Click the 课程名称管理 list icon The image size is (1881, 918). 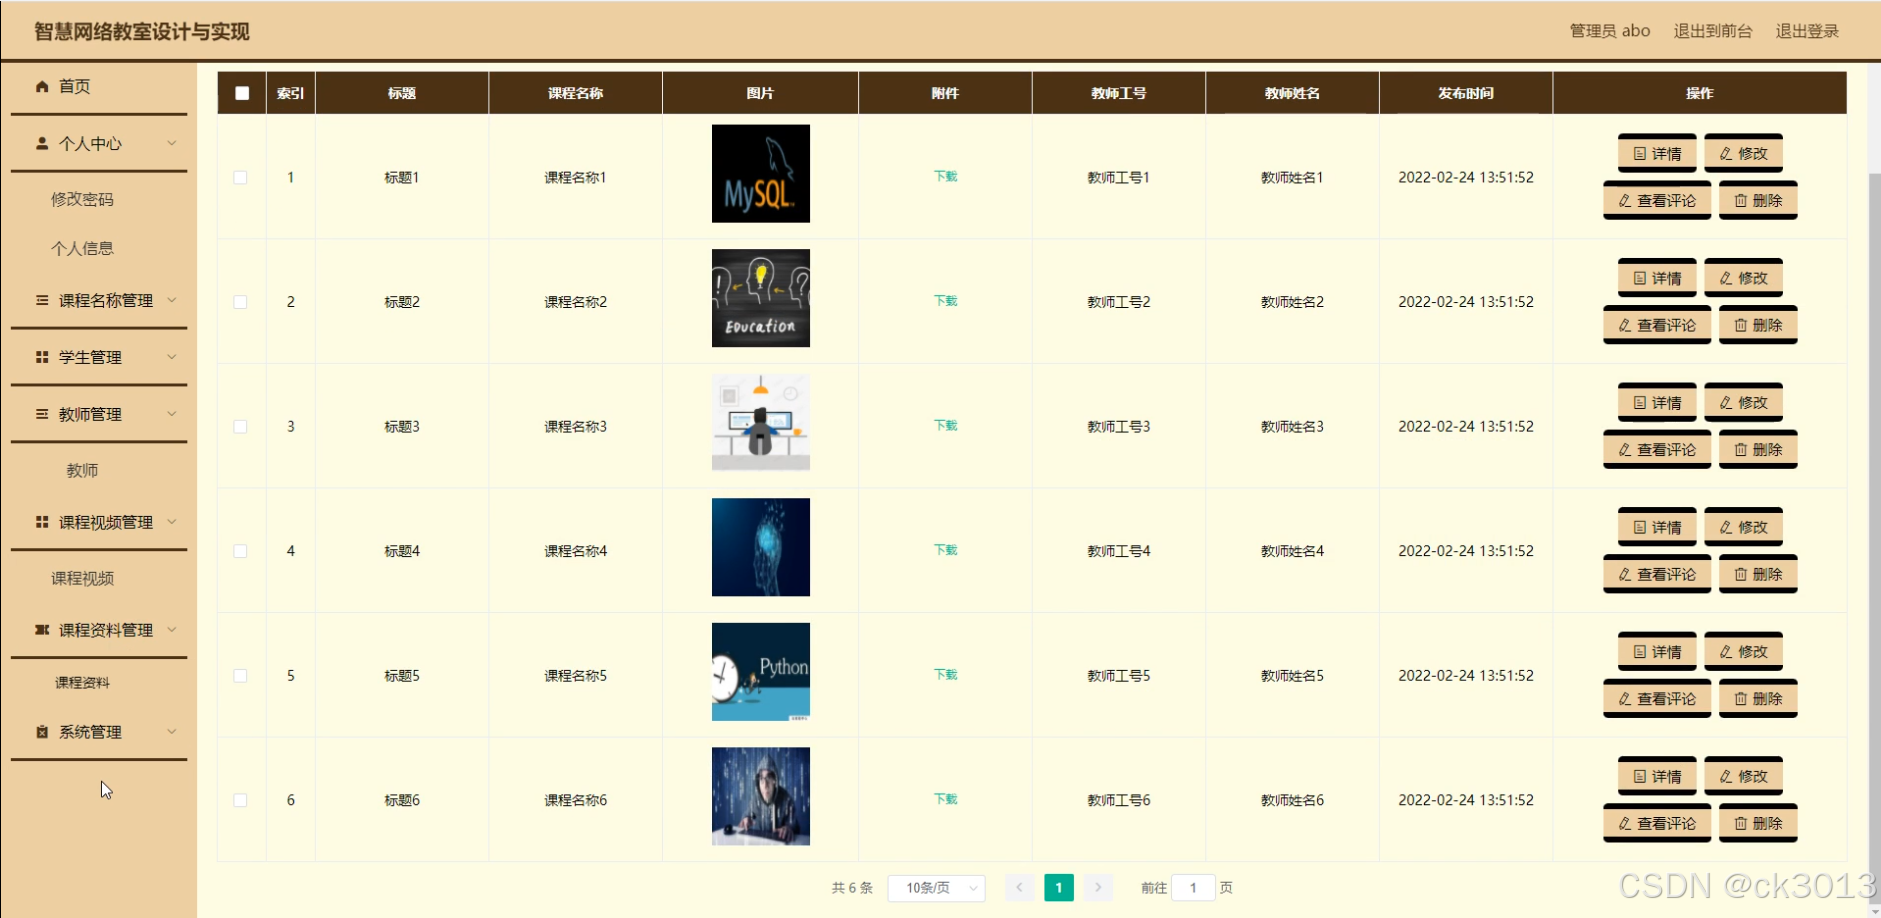click(42, 300)
